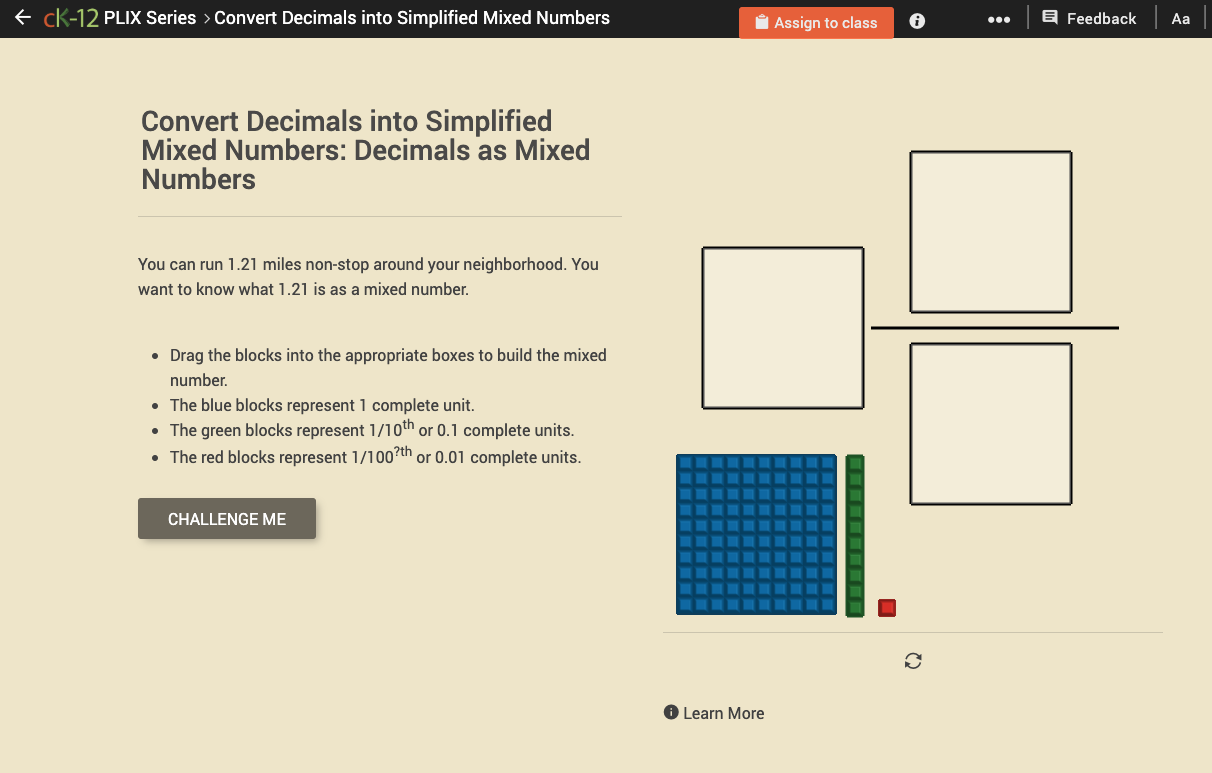
Task: Open the Learn More link
Action: pos(723,712)
